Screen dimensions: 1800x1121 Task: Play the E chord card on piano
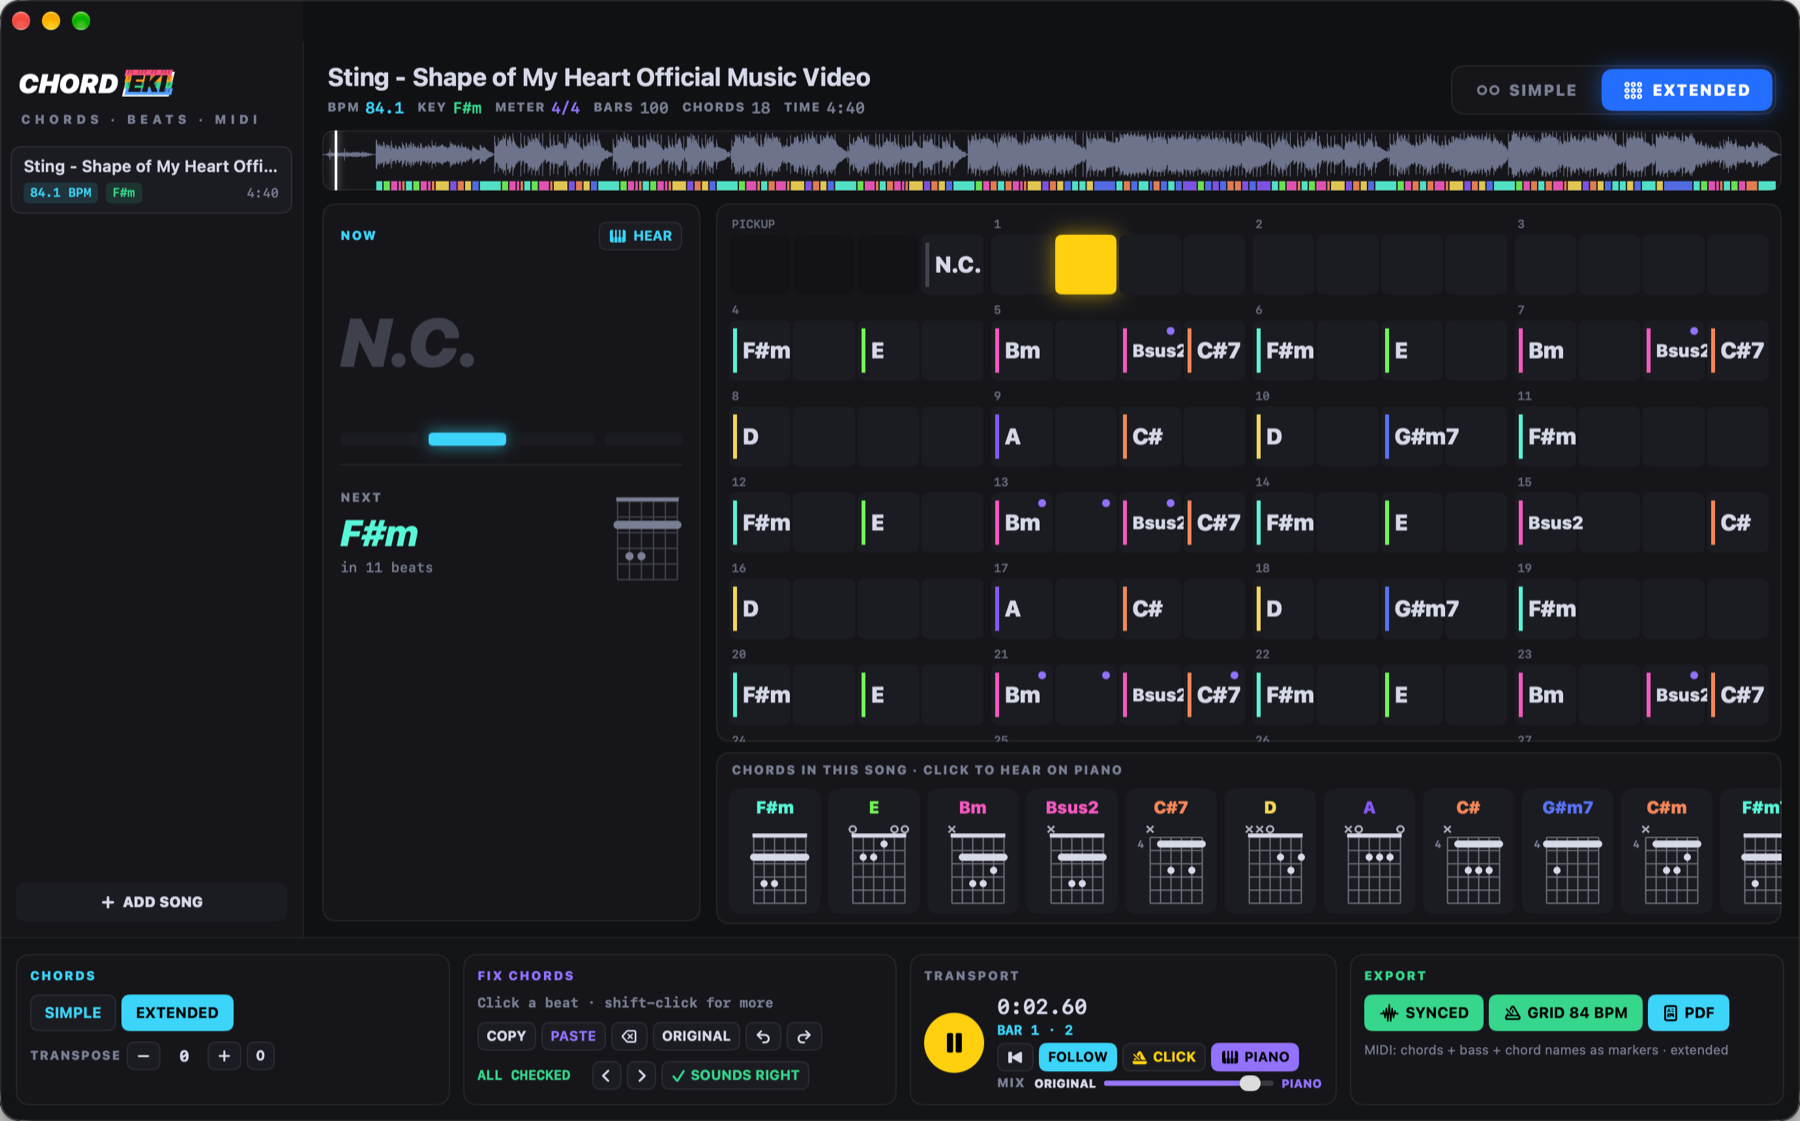click(874, 851)
